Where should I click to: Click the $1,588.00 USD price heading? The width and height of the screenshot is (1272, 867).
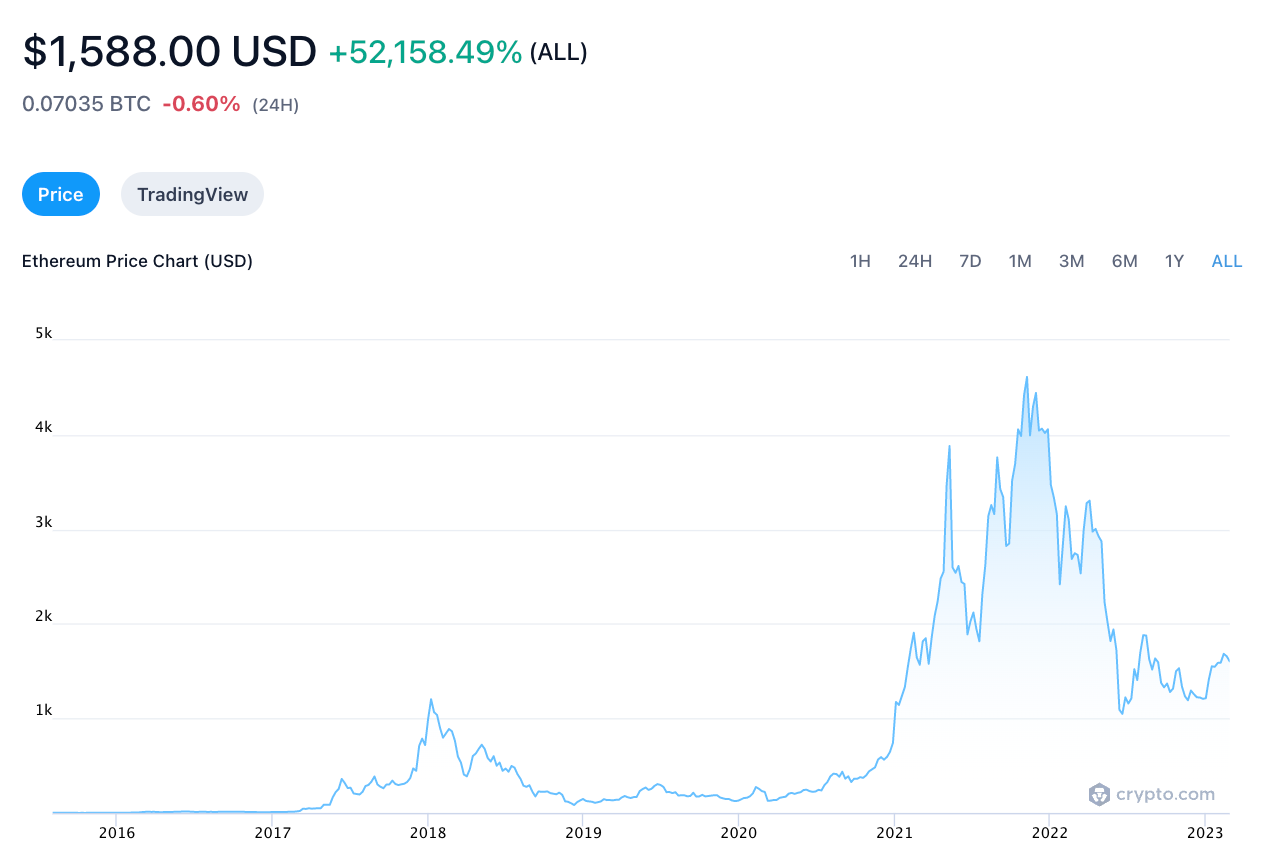tap(170, 52)
